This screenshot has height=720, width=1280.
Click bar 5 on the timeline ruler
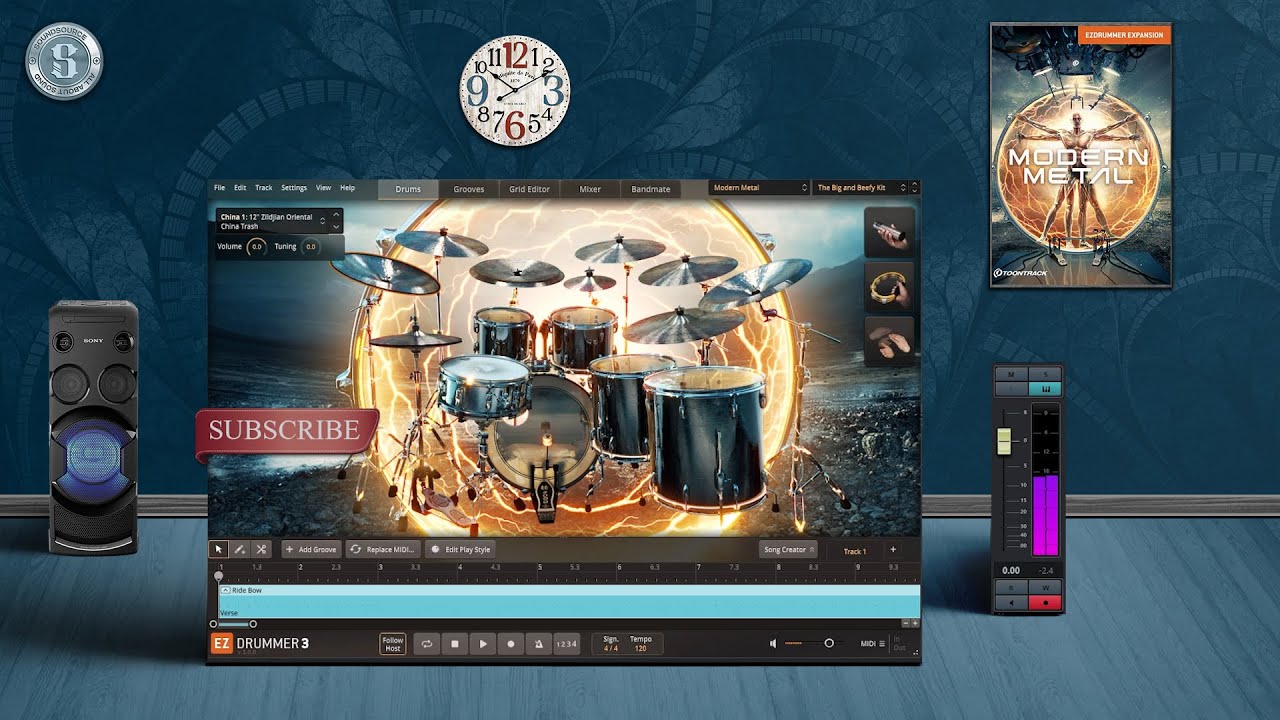(540, 567)
